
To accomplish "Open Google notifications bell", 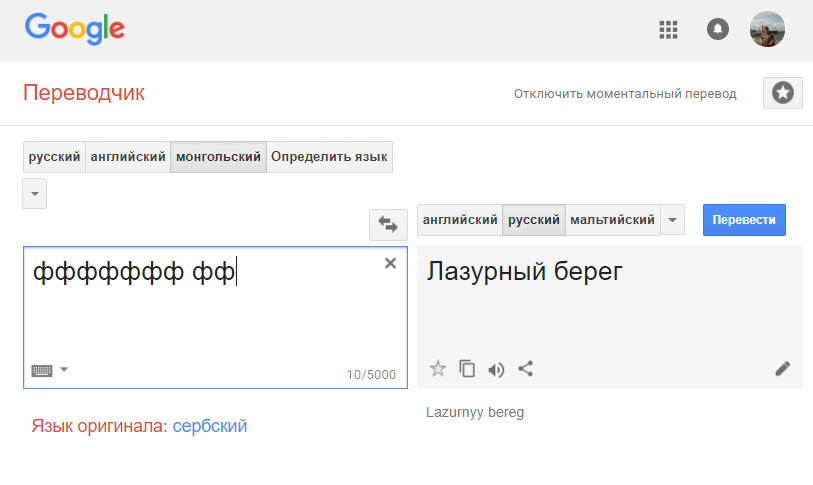I will point(718,29).
